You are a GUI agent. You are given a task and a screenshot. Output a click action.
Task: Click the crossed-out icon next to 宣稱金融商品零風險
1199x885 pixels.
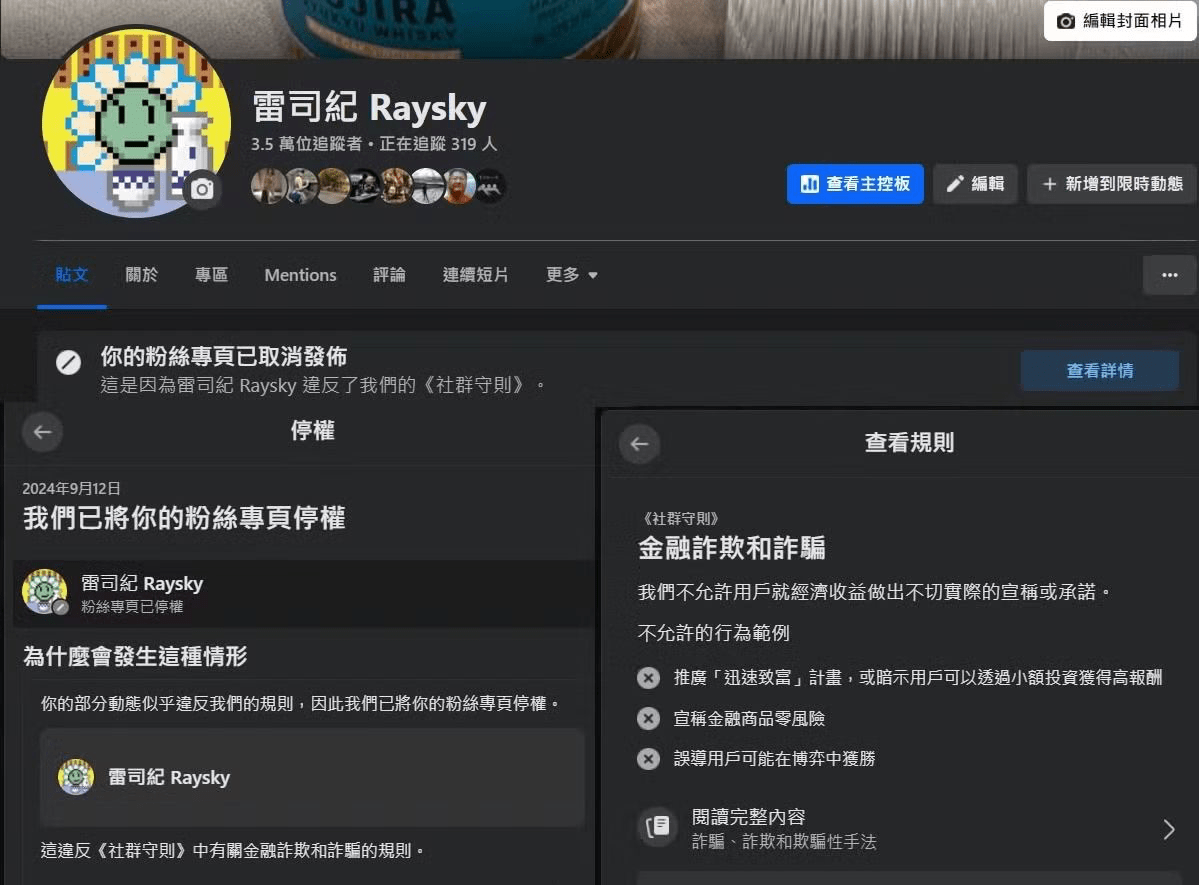pyautogui.click(x=647, y=718)
